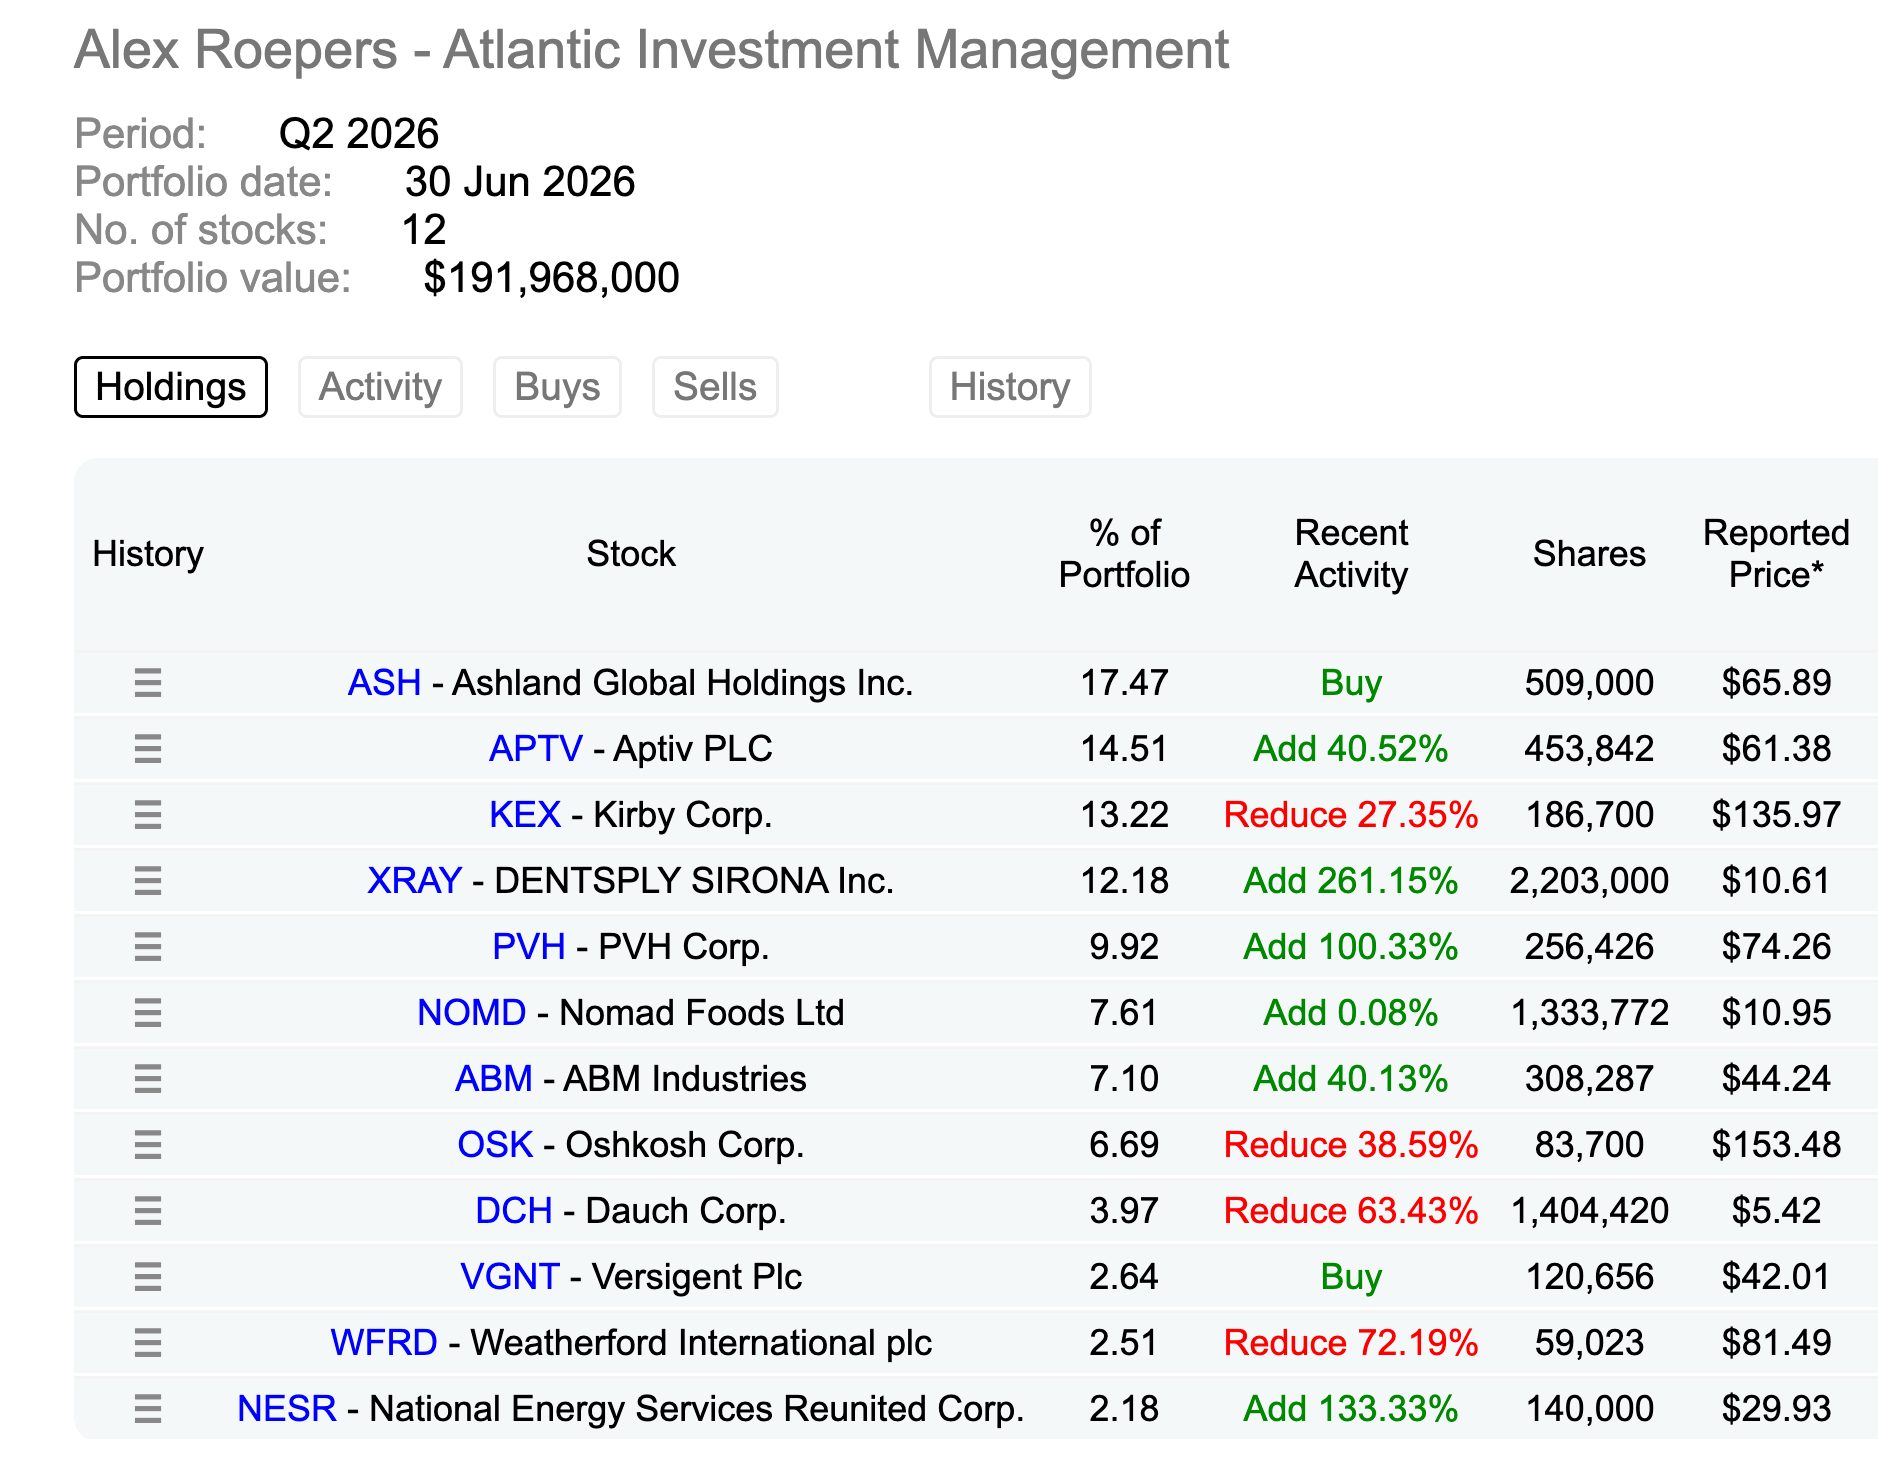
Task: Click history icon beside Dauch Corp.
Action: click(148, 1211)
